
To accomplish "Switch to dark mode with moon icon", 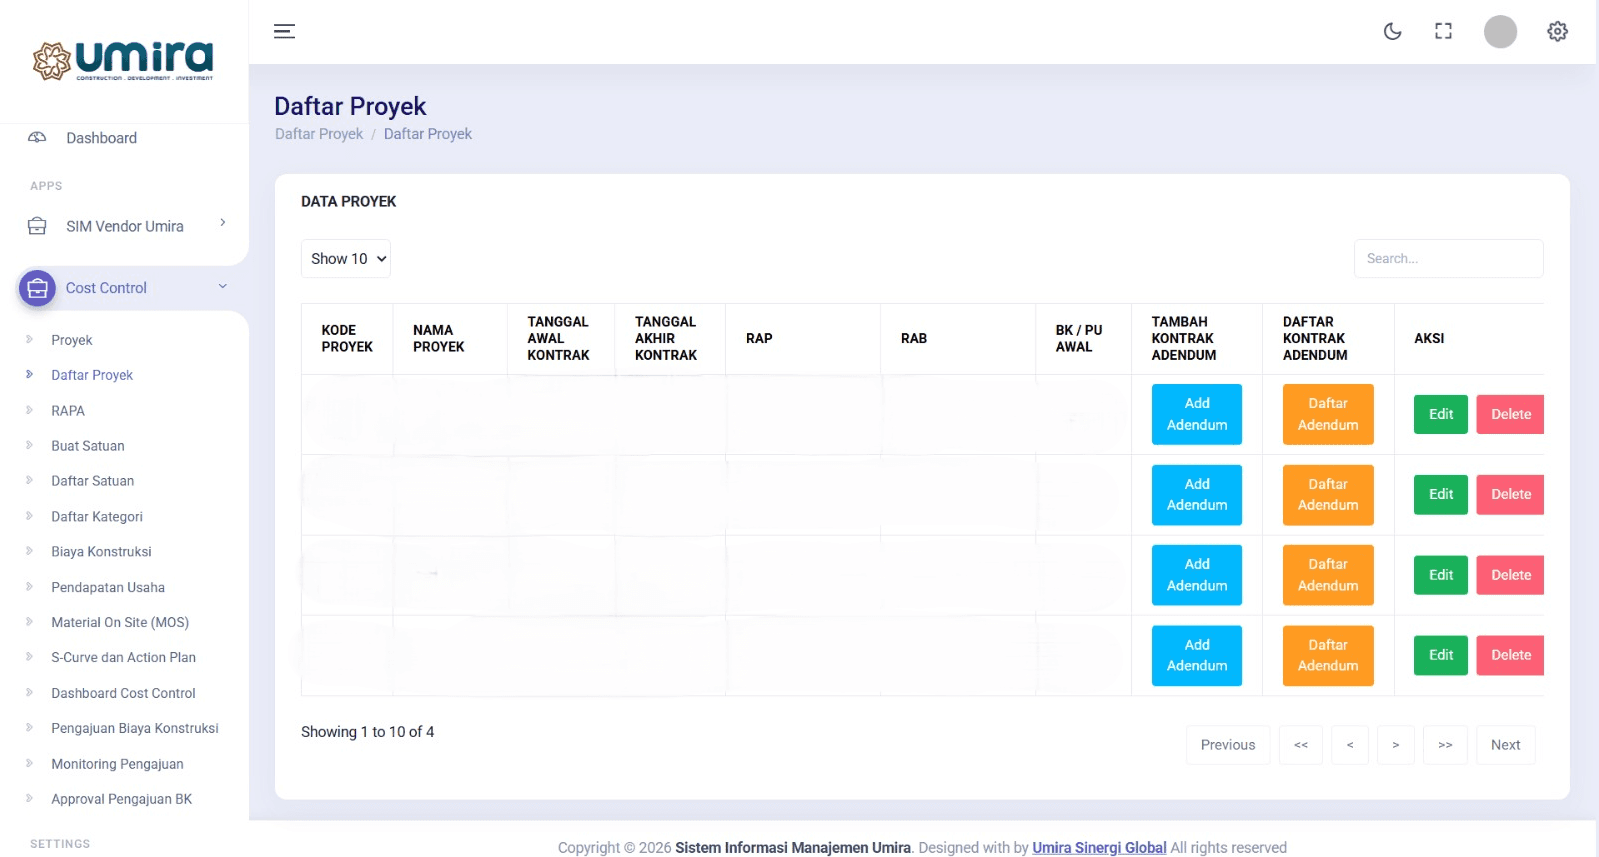I will pos(1392,31).
